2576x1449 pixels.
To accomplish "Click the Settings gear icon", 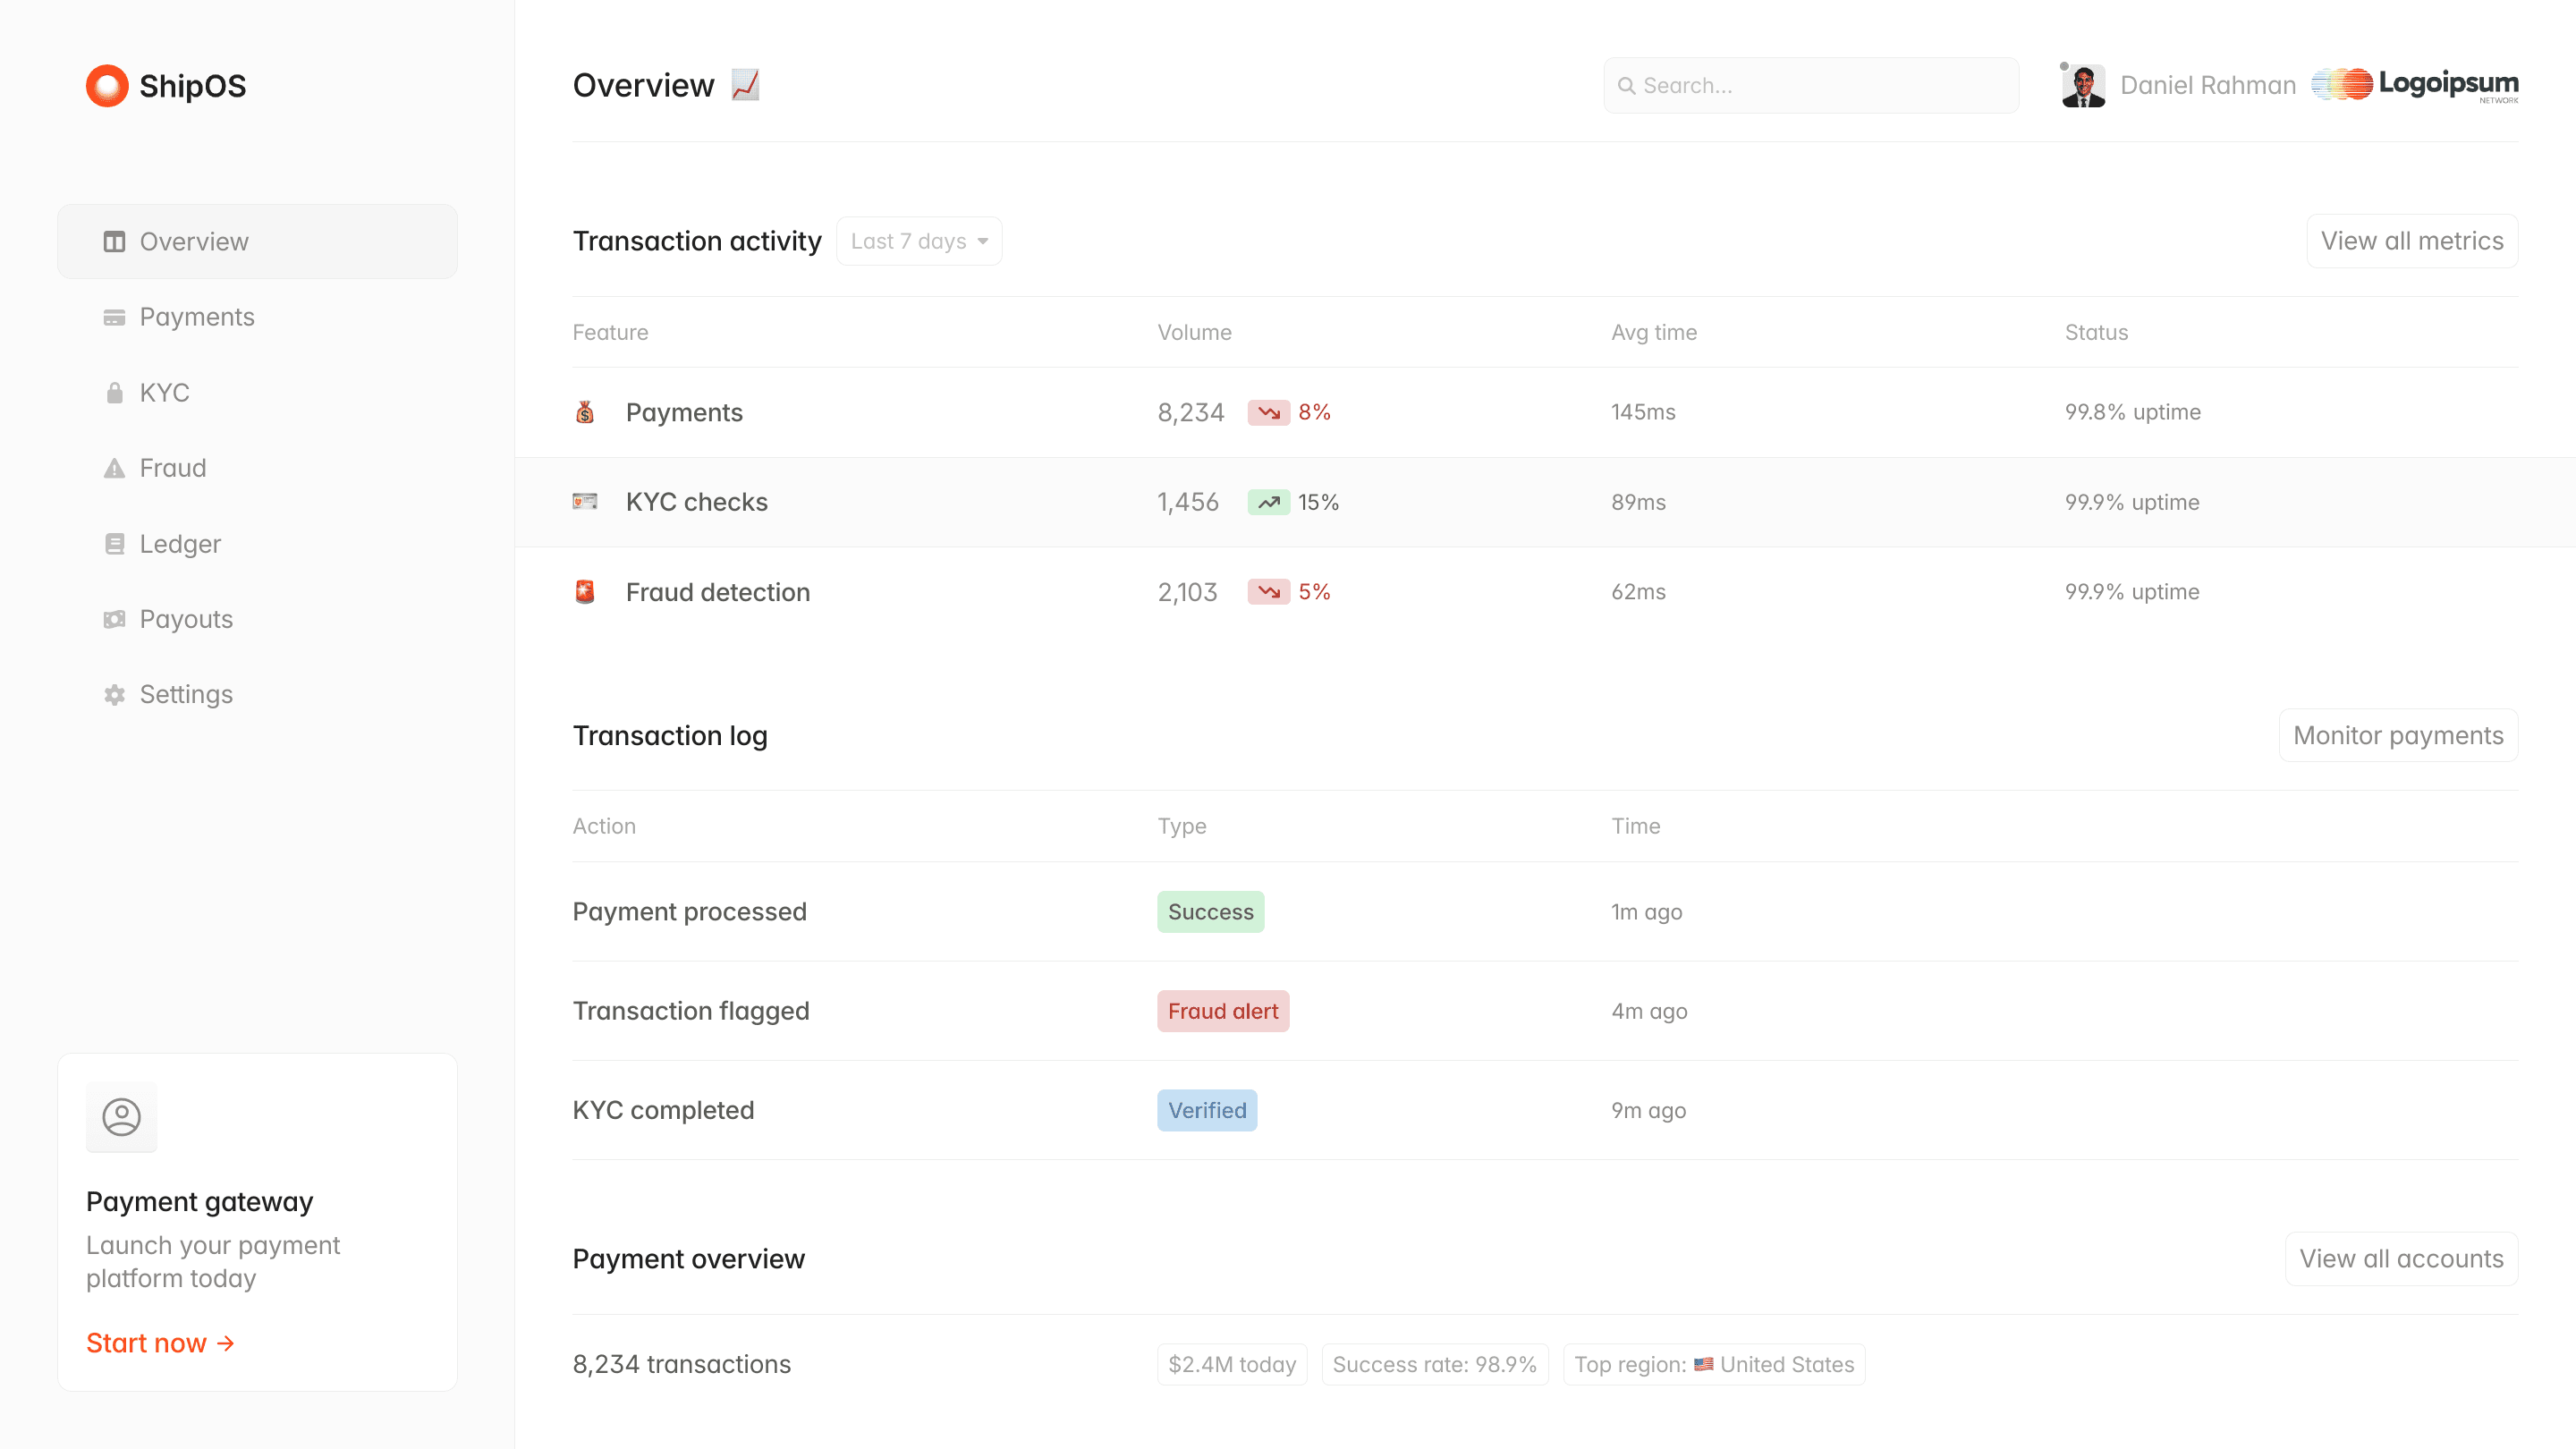I will coord(114,694).
